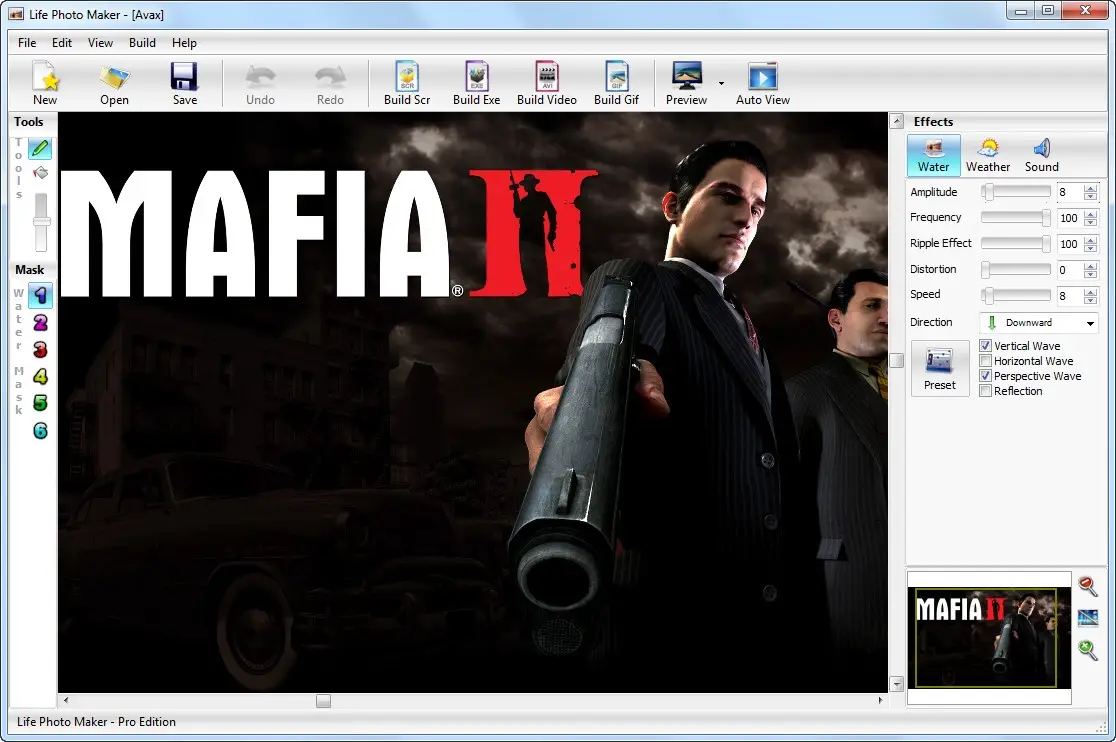Save the current project
This screenshot has height=742, width=1116.
tap(184, 83)
